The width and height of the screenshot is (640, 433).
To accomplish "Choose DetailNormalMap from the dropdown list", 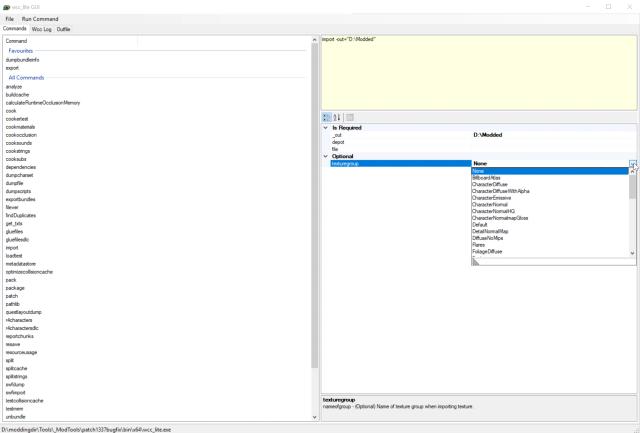I will [x=550, y=231].
